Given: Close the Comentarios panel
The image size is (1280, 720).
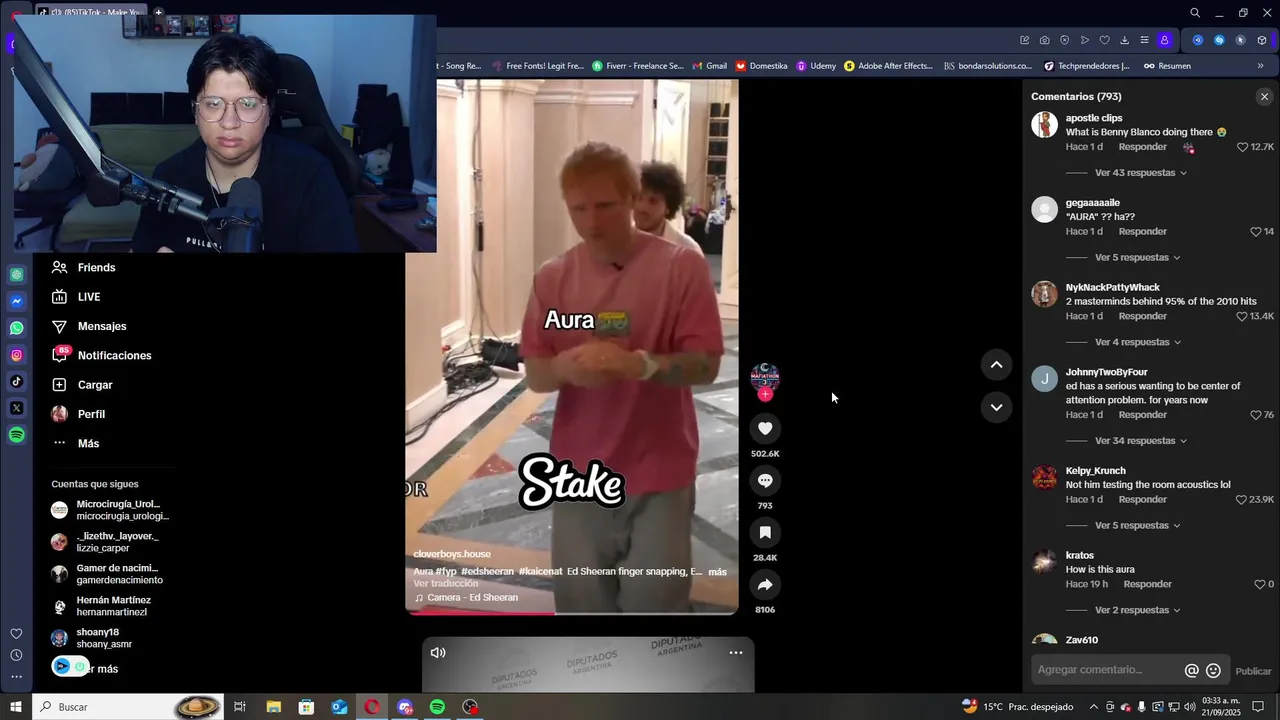Looking at the screenshot, I should tap(1264, 97).
